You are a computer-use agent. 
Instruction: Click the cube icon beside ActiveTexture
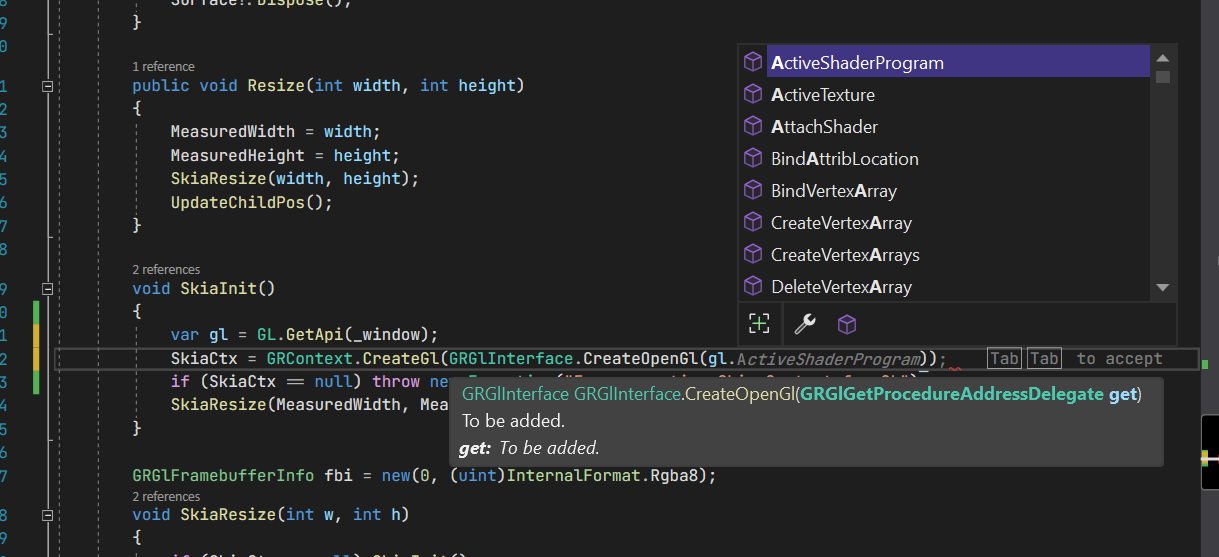[753, 94]
